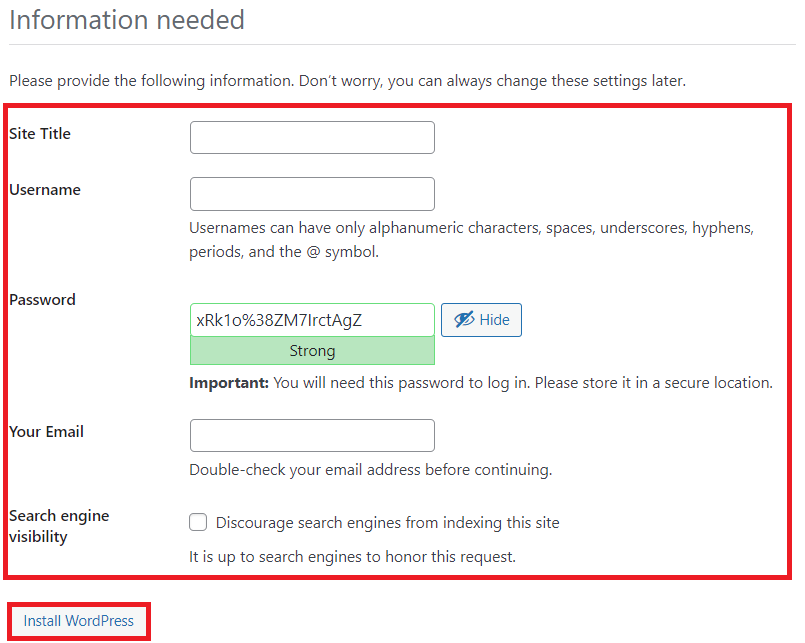
Task: Select the password field showing xRk1o%38ZM7IrctAgZ
Action: (x=312, y=319)
